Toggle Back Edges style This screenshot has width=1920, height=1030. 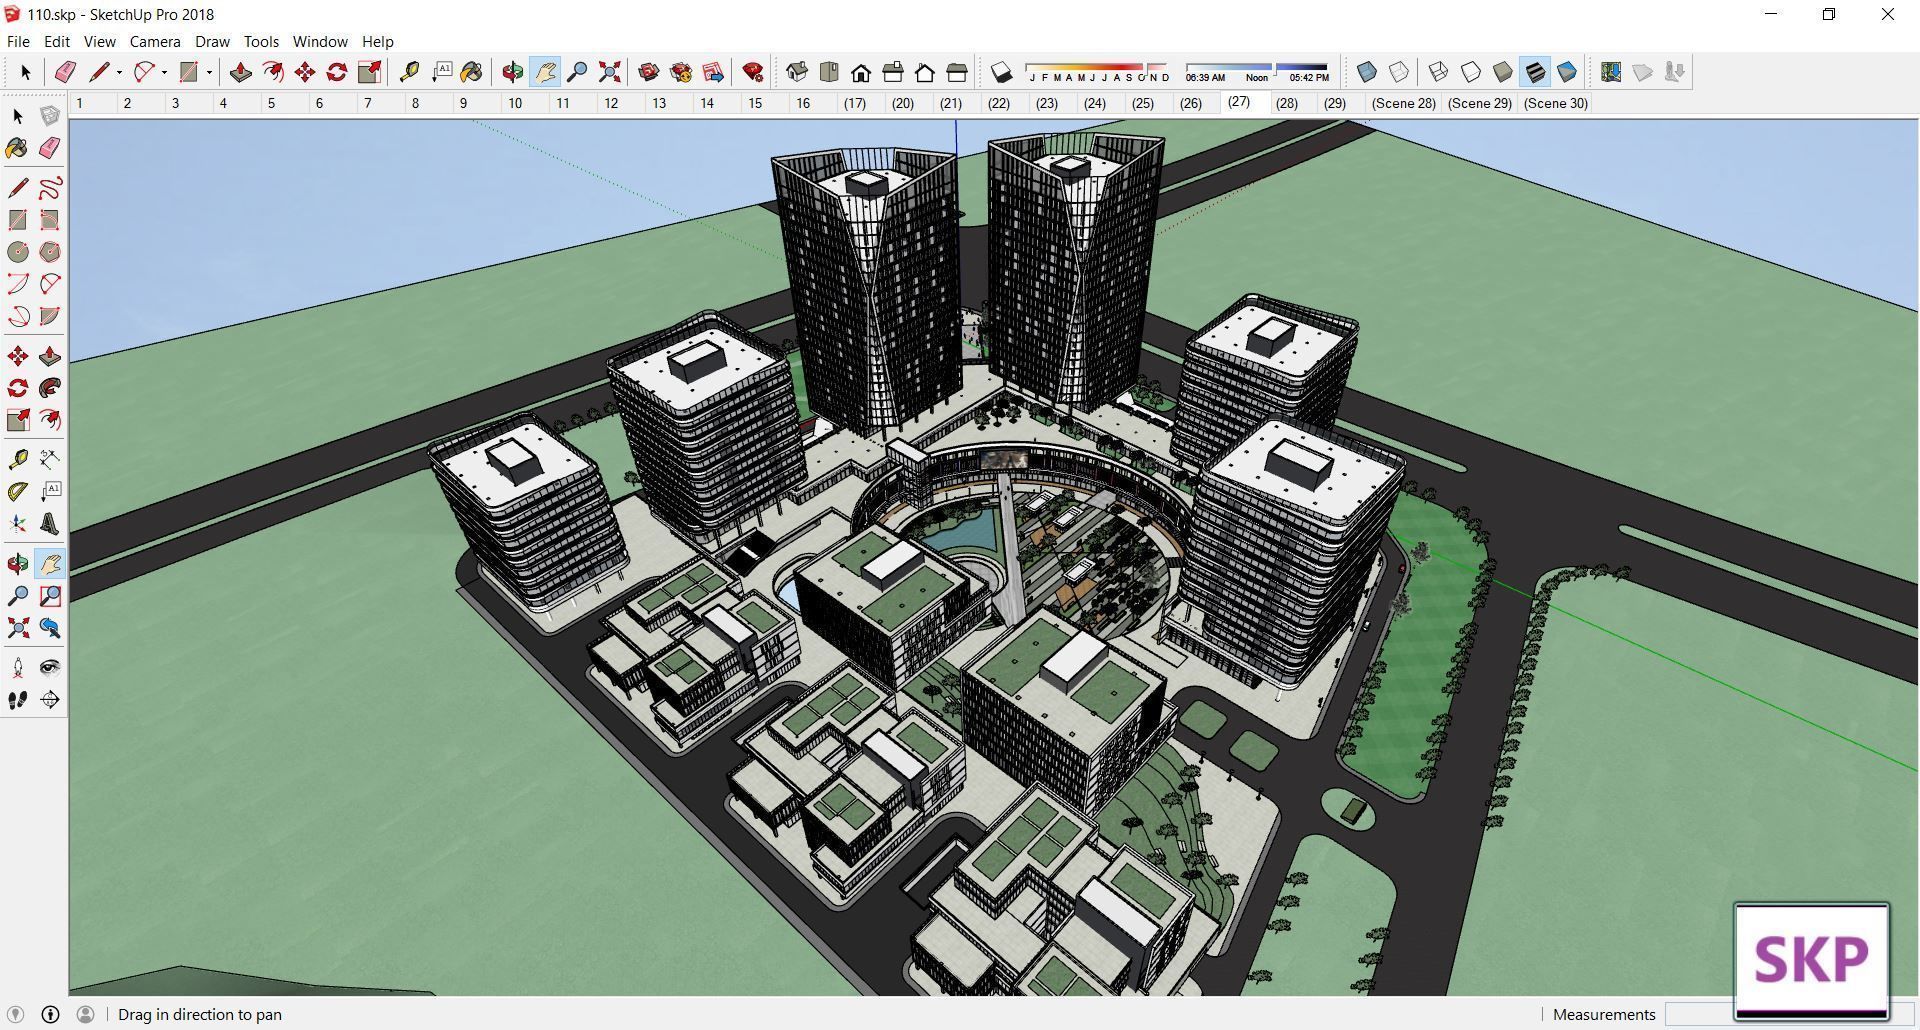1399,72
